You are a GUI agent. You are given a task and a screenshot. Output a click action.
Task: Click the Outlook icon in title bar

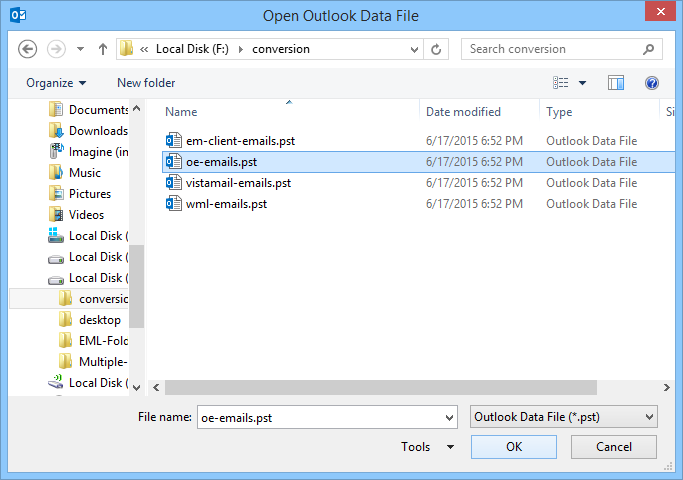click(18, 15)
